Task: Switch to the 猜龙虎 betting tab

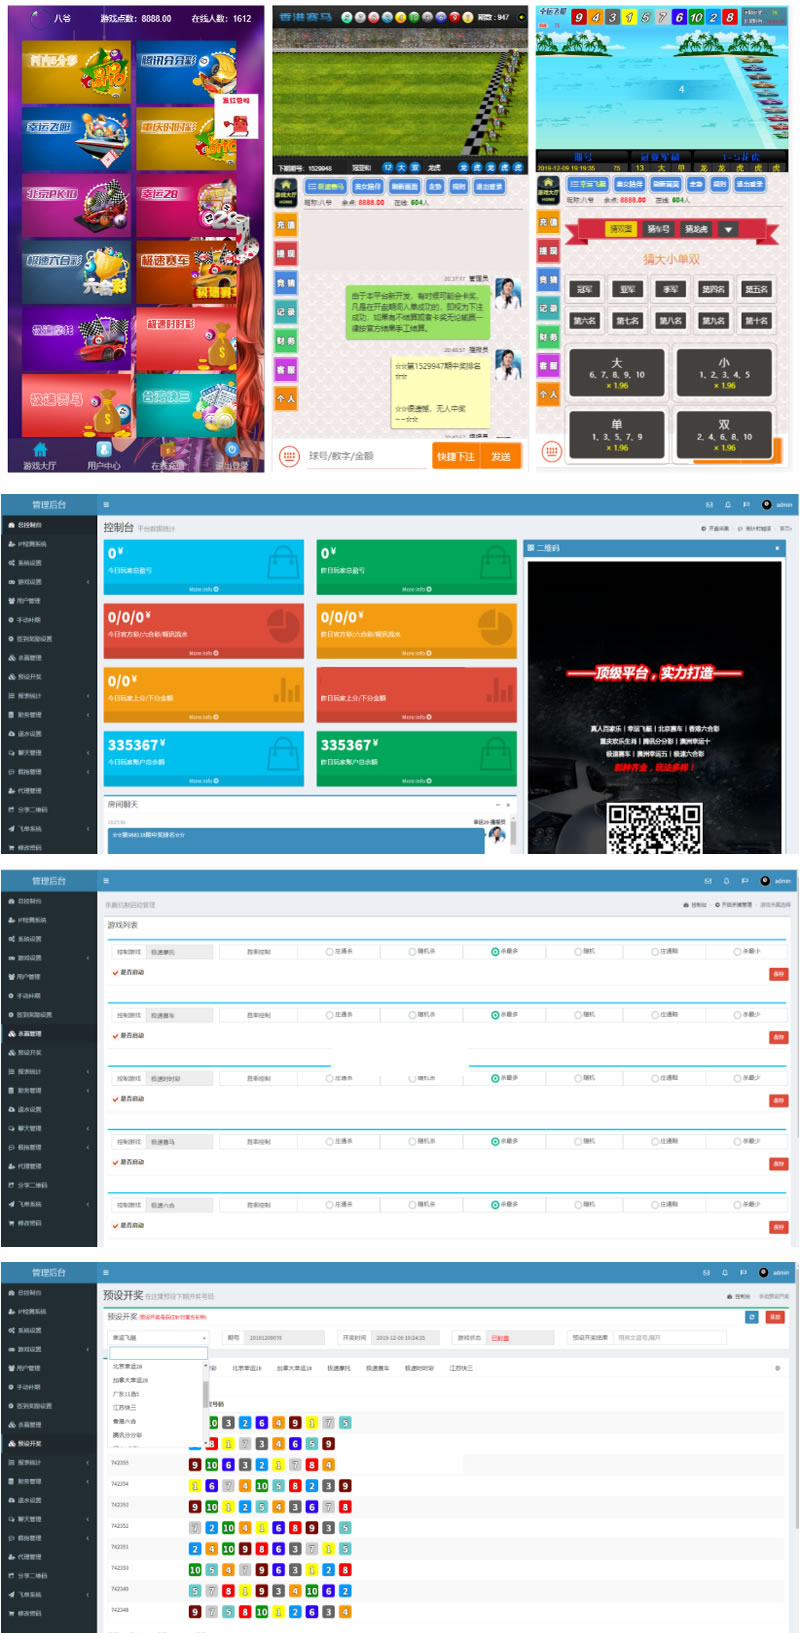Action: (x=696, y=229)
